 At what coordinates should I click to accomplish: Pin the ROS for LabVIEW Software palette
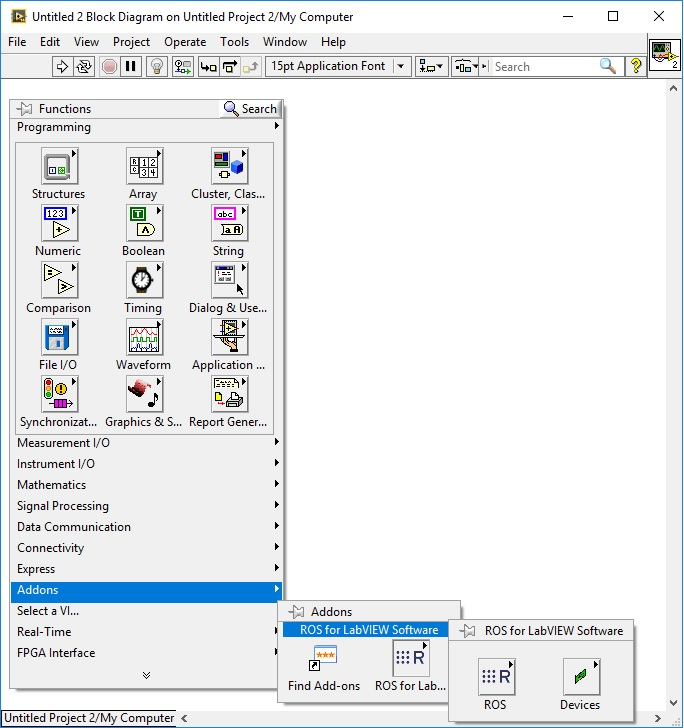point(467,630)
